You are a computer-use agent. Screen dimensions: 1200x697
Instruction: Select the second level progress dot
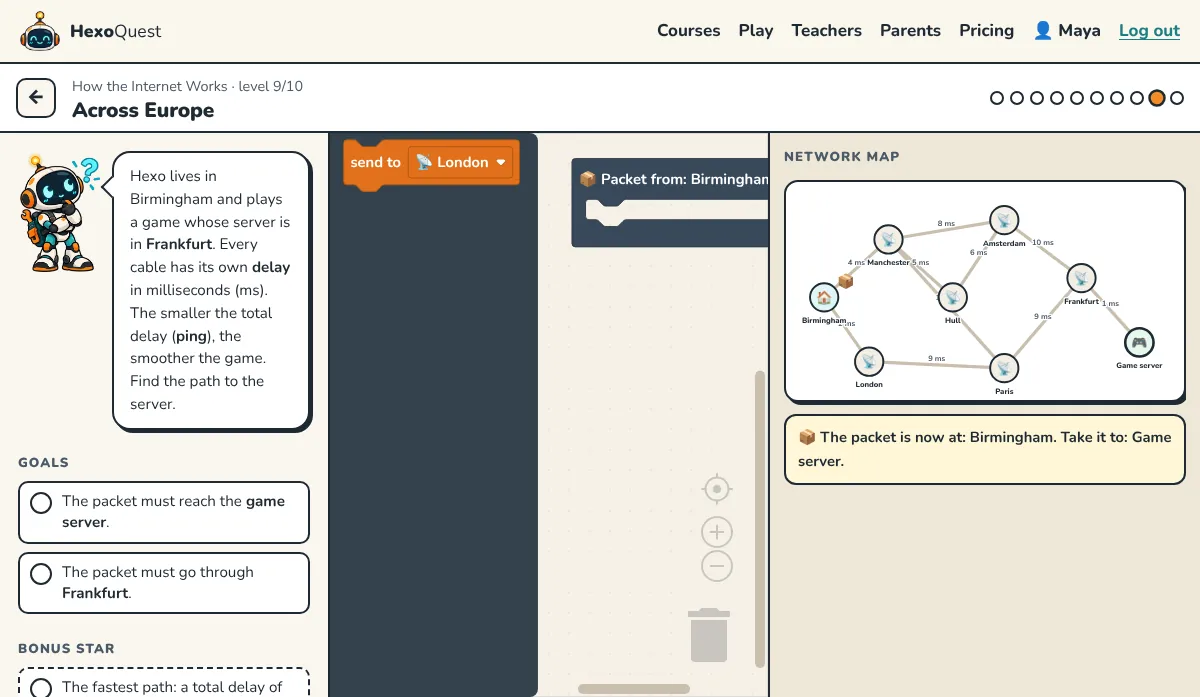point(1017,98)
